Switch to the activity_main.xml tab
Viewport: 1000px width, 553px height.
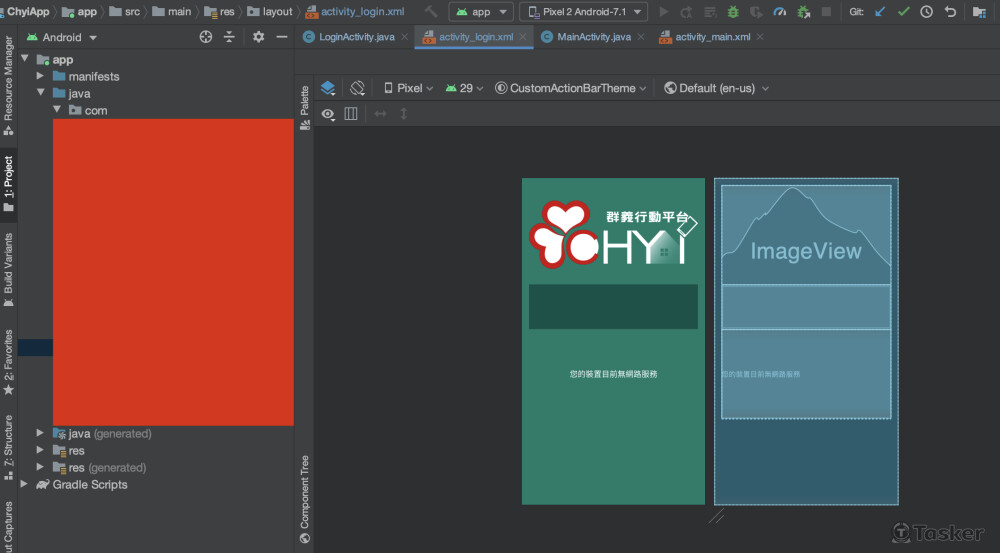click(712, 37)
